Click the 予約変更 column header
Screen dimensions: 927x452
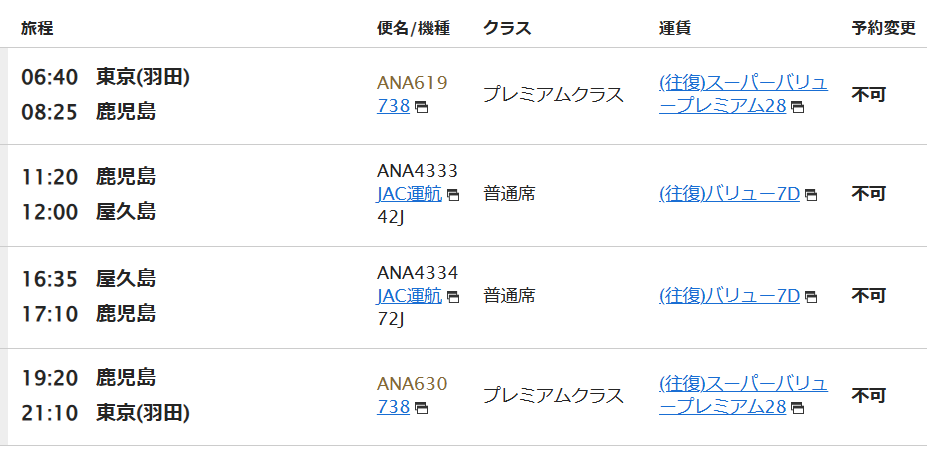click(883, 28)
